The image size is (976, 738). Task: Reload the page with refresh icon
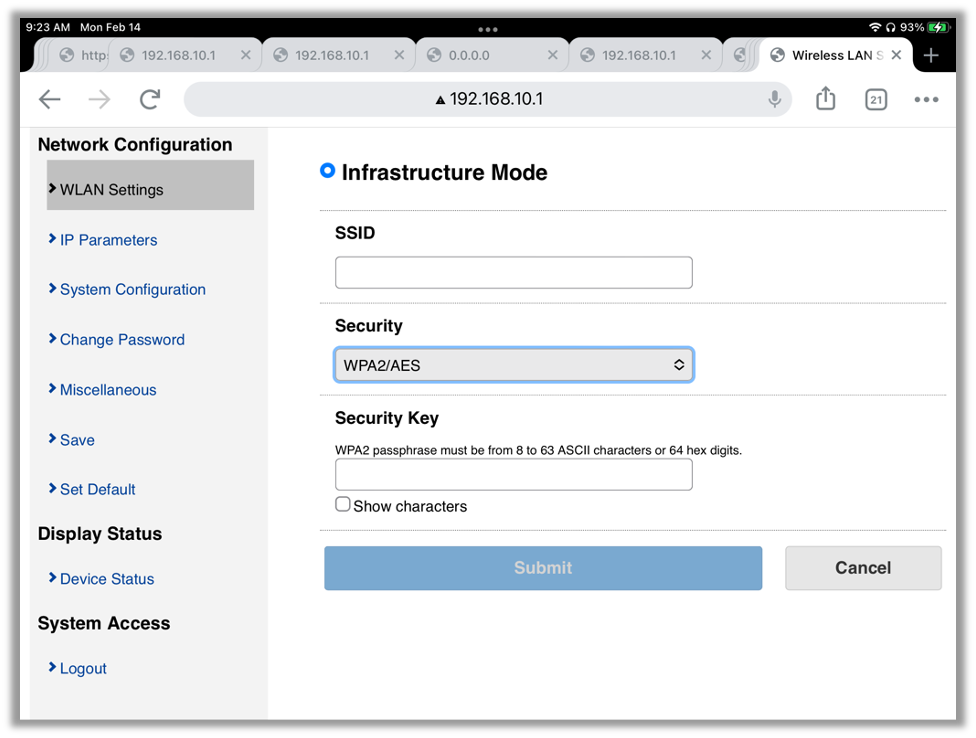(x=150, y=99)
